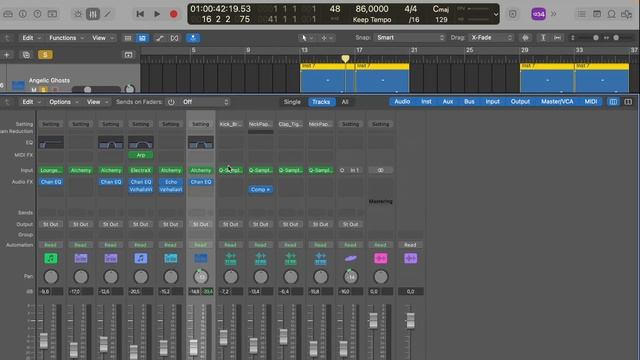Open the ElectraX instrument slot
This screenshot has height=360, width=640.
141,170
